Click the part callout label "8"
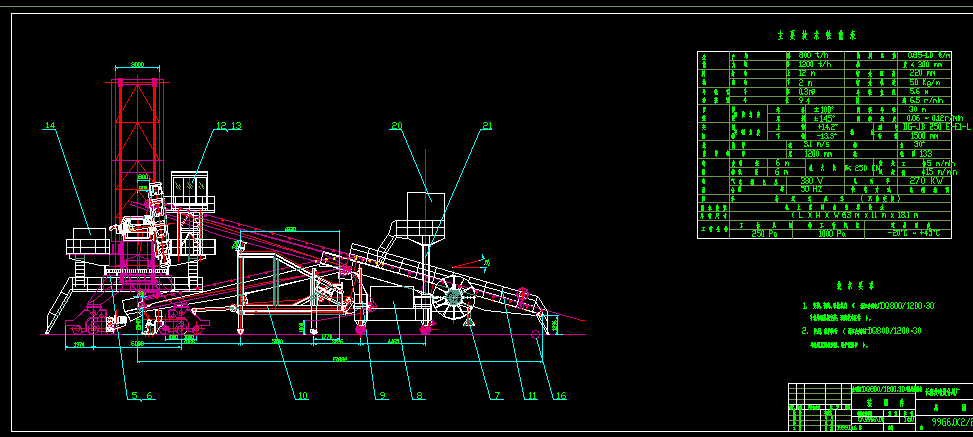973x437 pixels. (419, 395)
